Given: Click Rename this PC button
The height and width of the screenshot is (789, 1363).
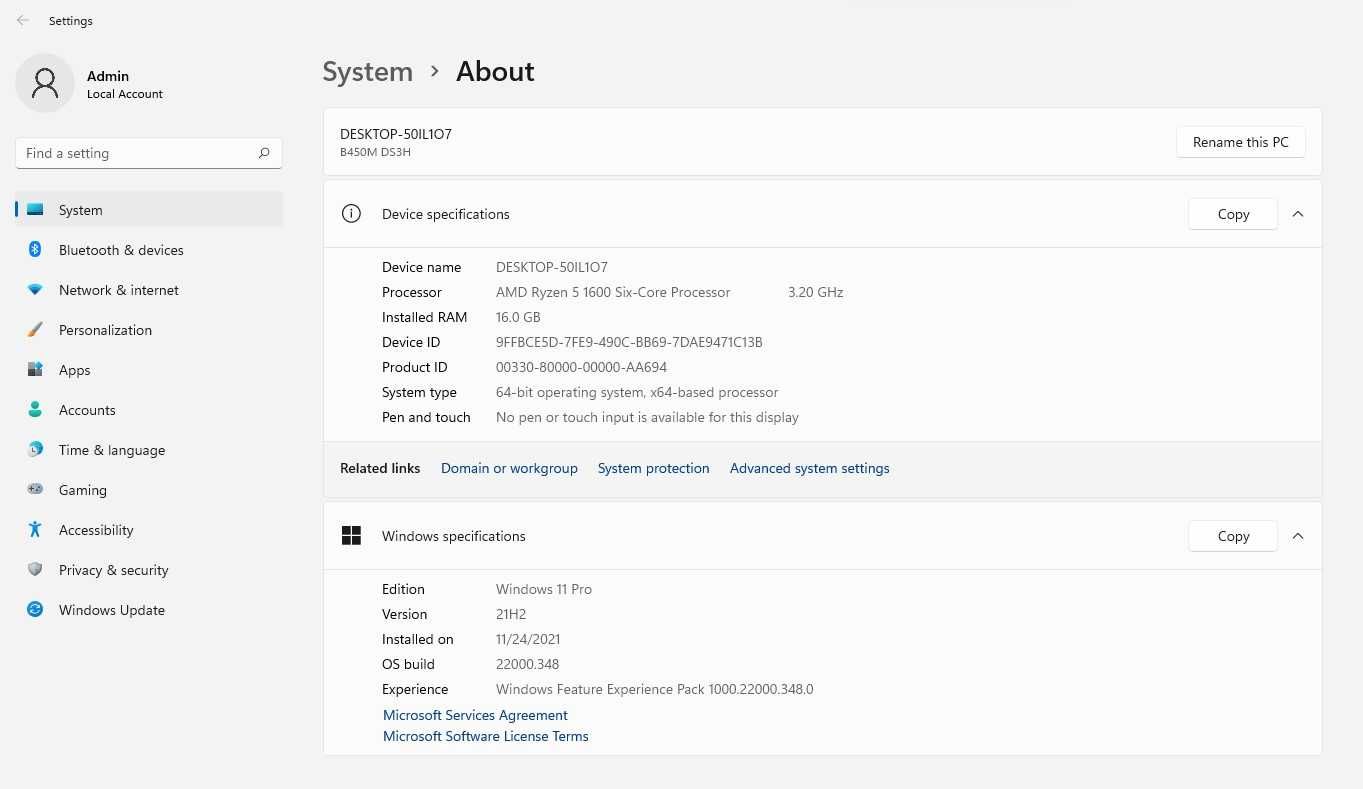Looking at the screenshot, I should click(x=1240, y=142).
